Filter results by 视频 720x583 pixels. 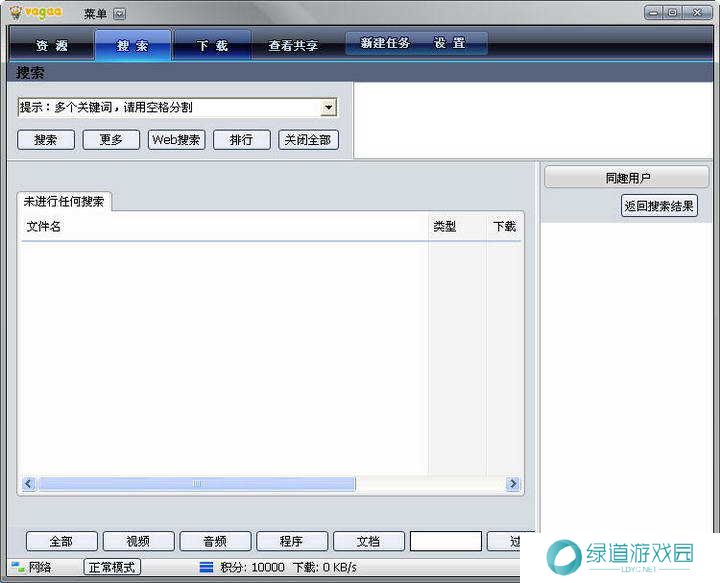tap(139, 541)
